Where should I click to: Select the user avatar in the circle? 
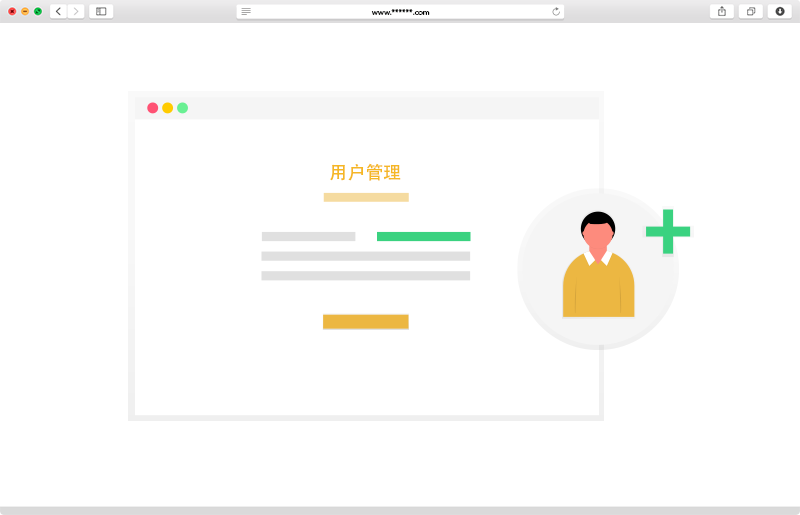pos(598,266)
